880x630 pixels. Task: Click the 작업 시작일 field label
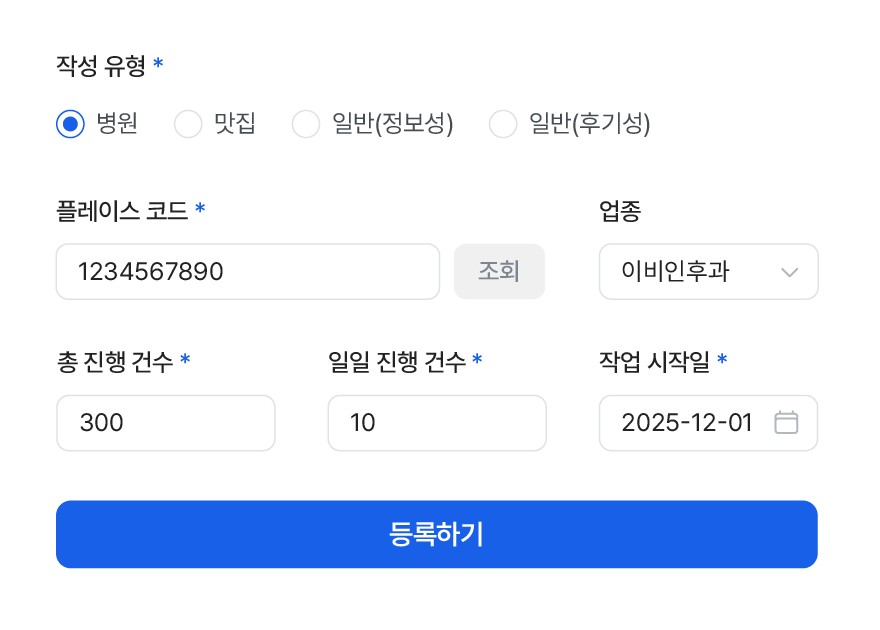[x=654, y=362]
